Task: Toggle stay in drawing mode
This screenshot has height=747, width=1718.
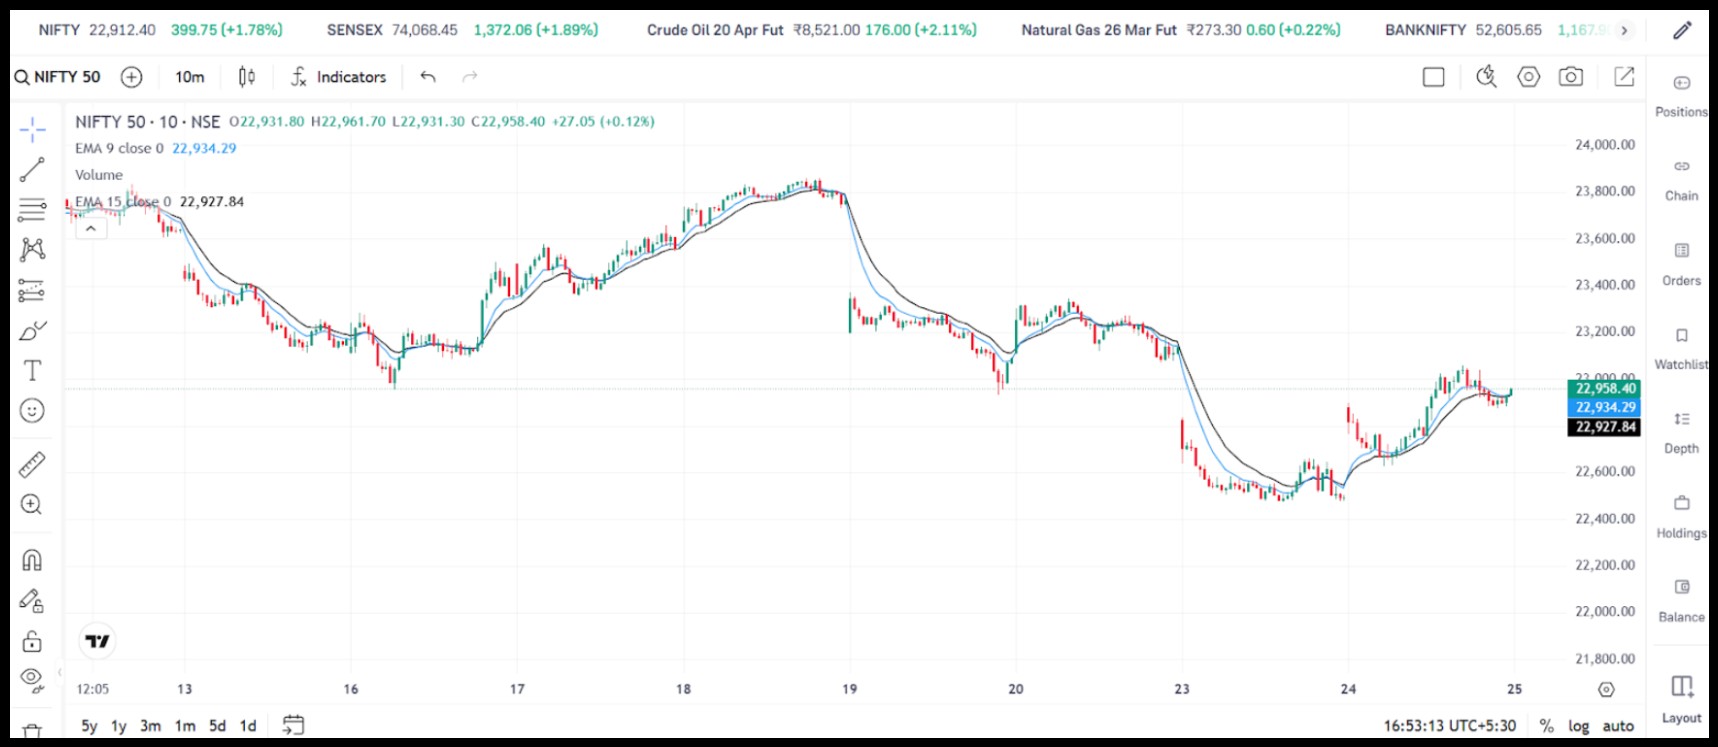Action: tap(32, 600)
